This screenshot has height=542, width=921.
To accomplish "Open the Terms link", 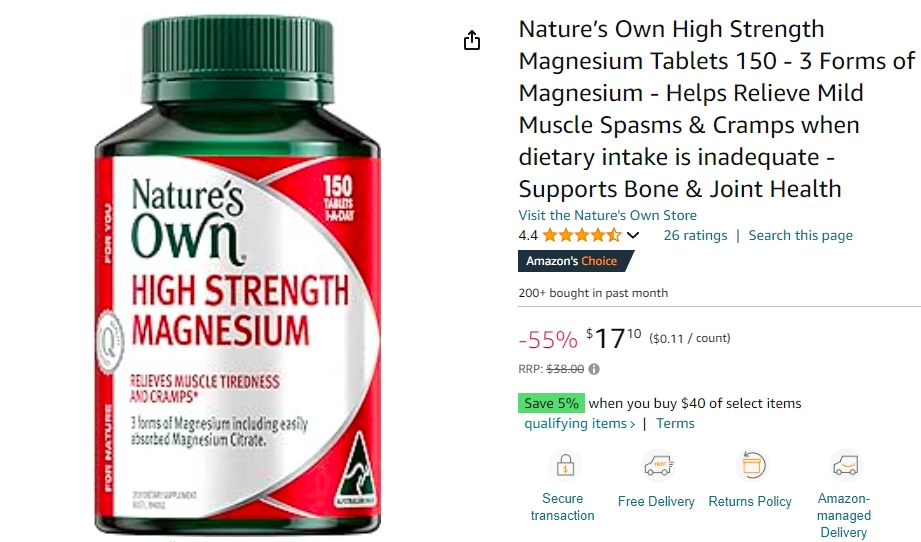I will tap(675, 423).
